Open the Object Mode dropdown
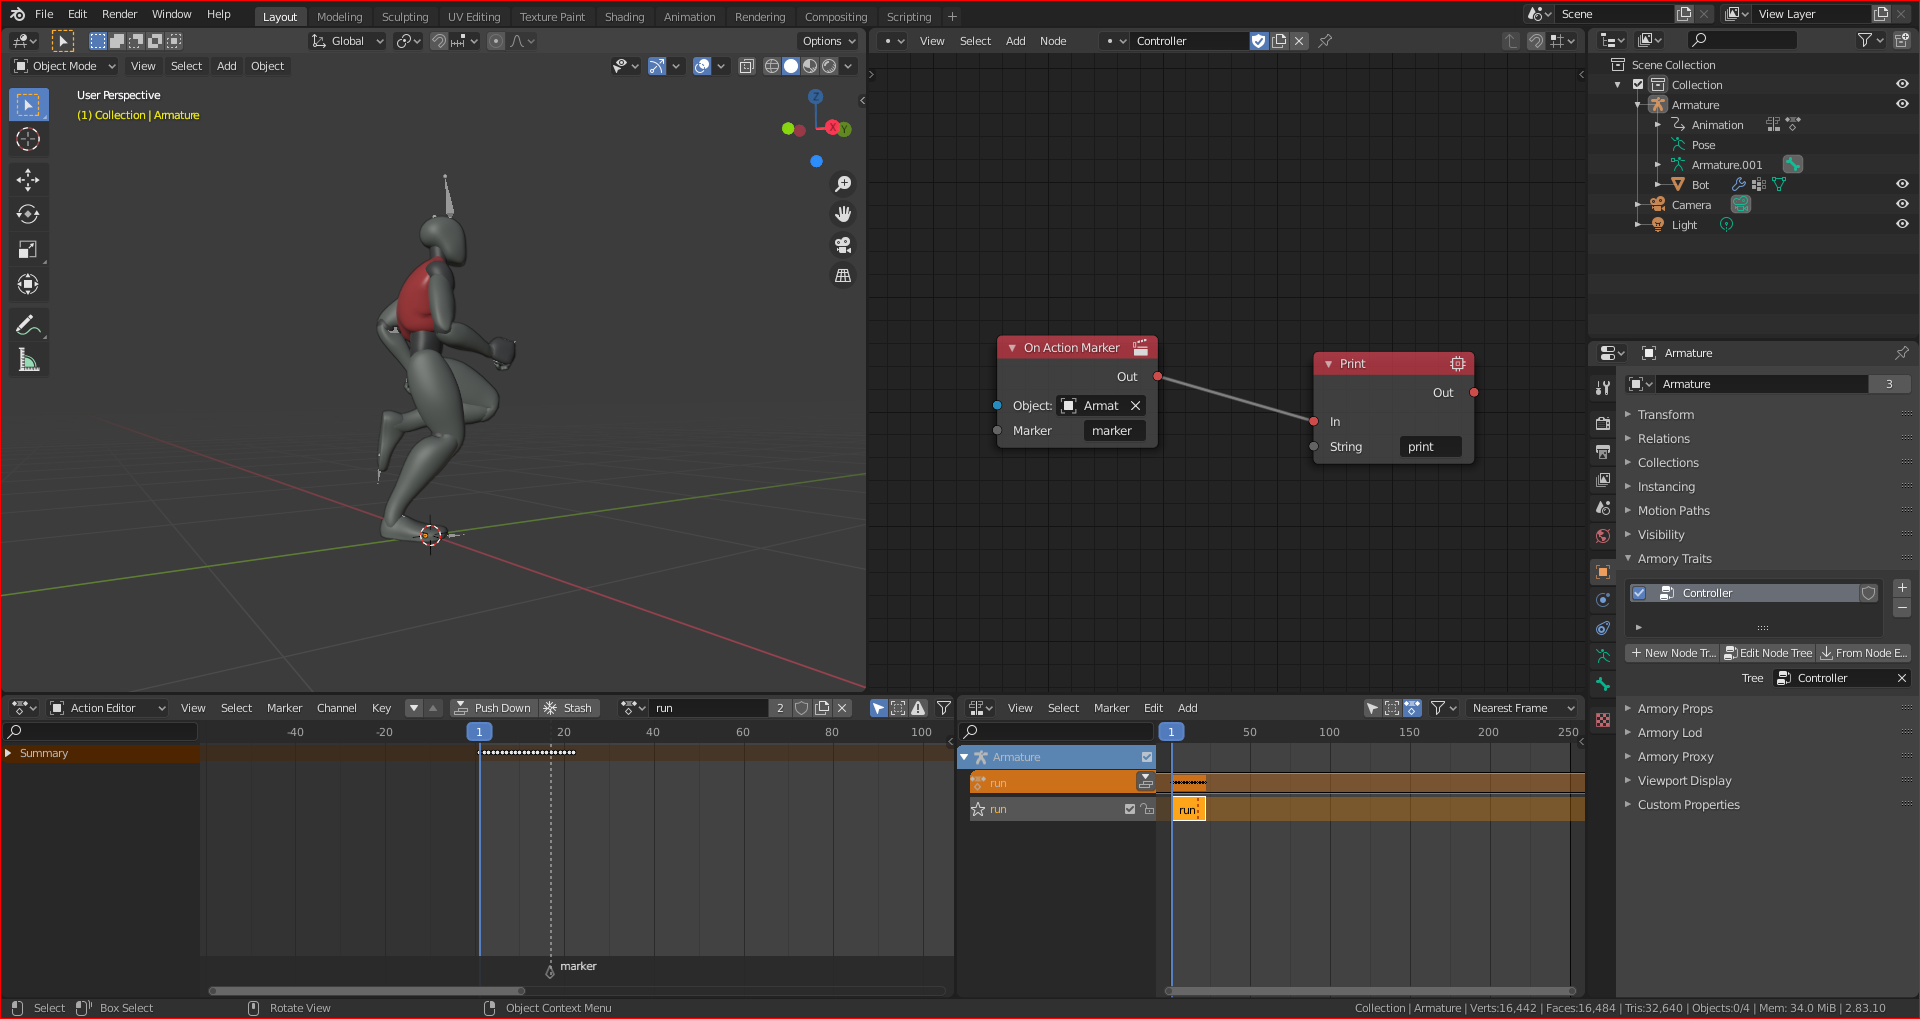 pyautogui.click(x=65, y=66)
